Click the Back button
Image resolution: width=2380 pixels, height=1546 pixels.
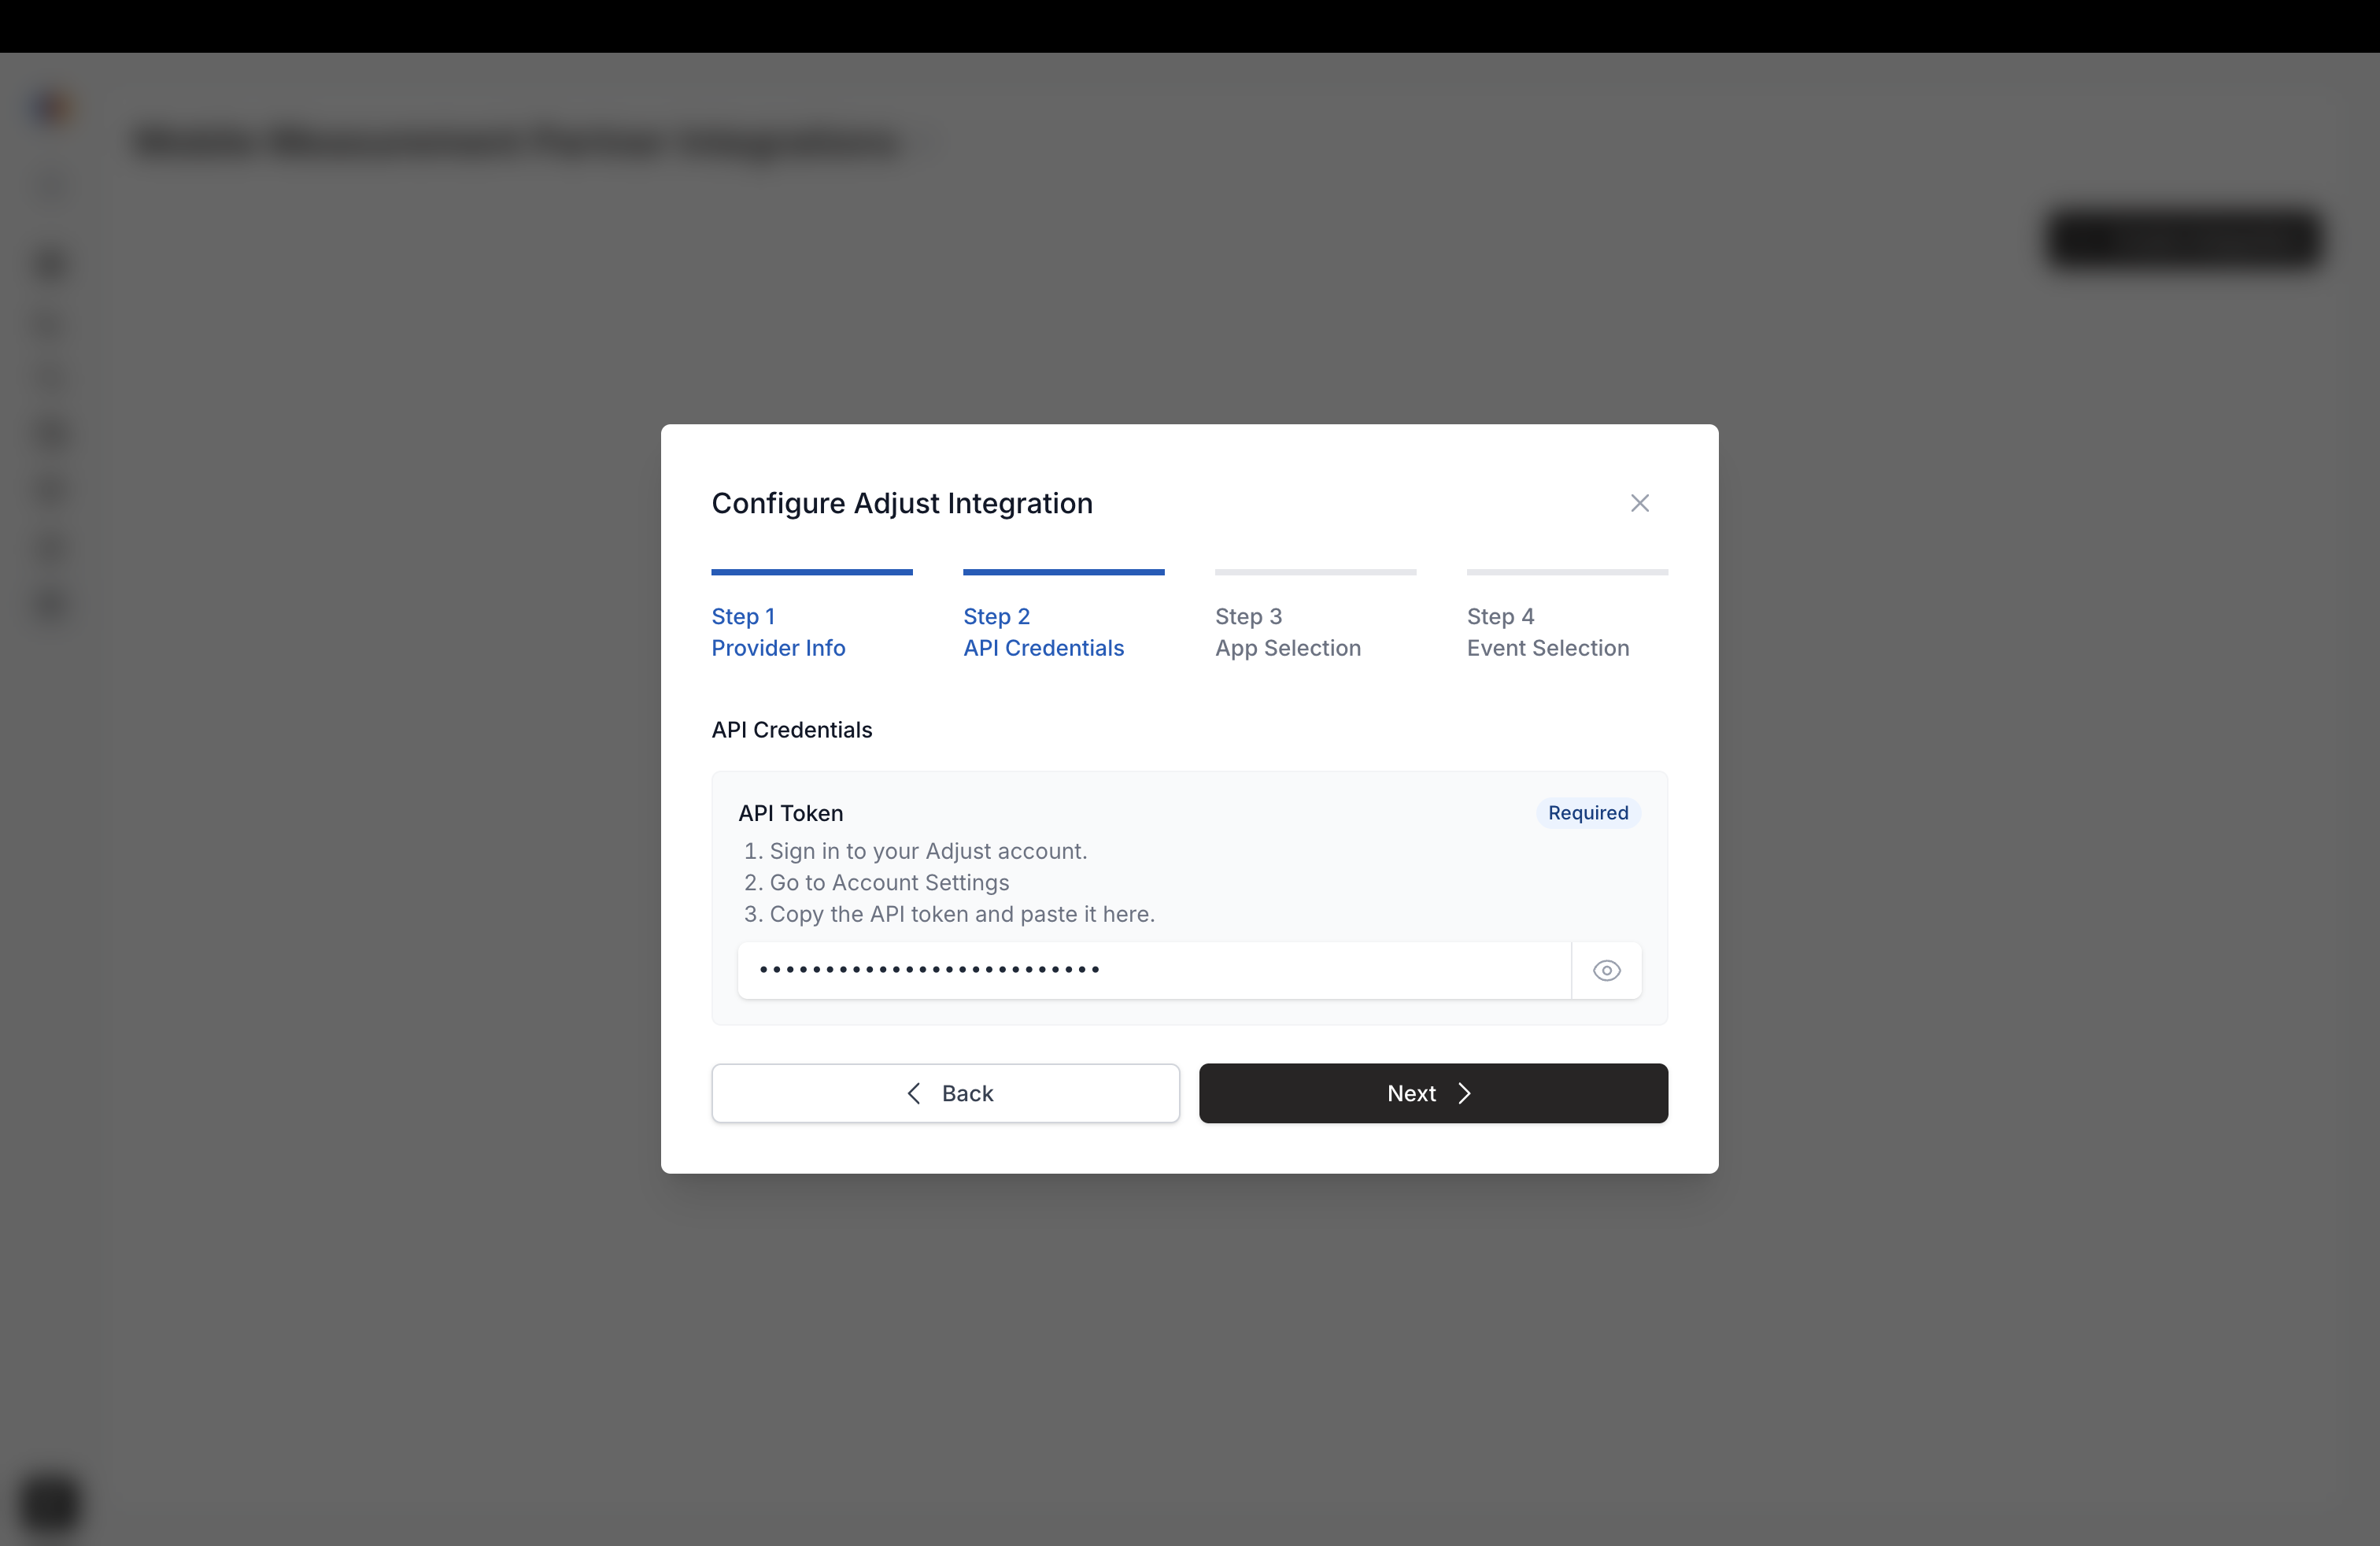[945, 1093]
